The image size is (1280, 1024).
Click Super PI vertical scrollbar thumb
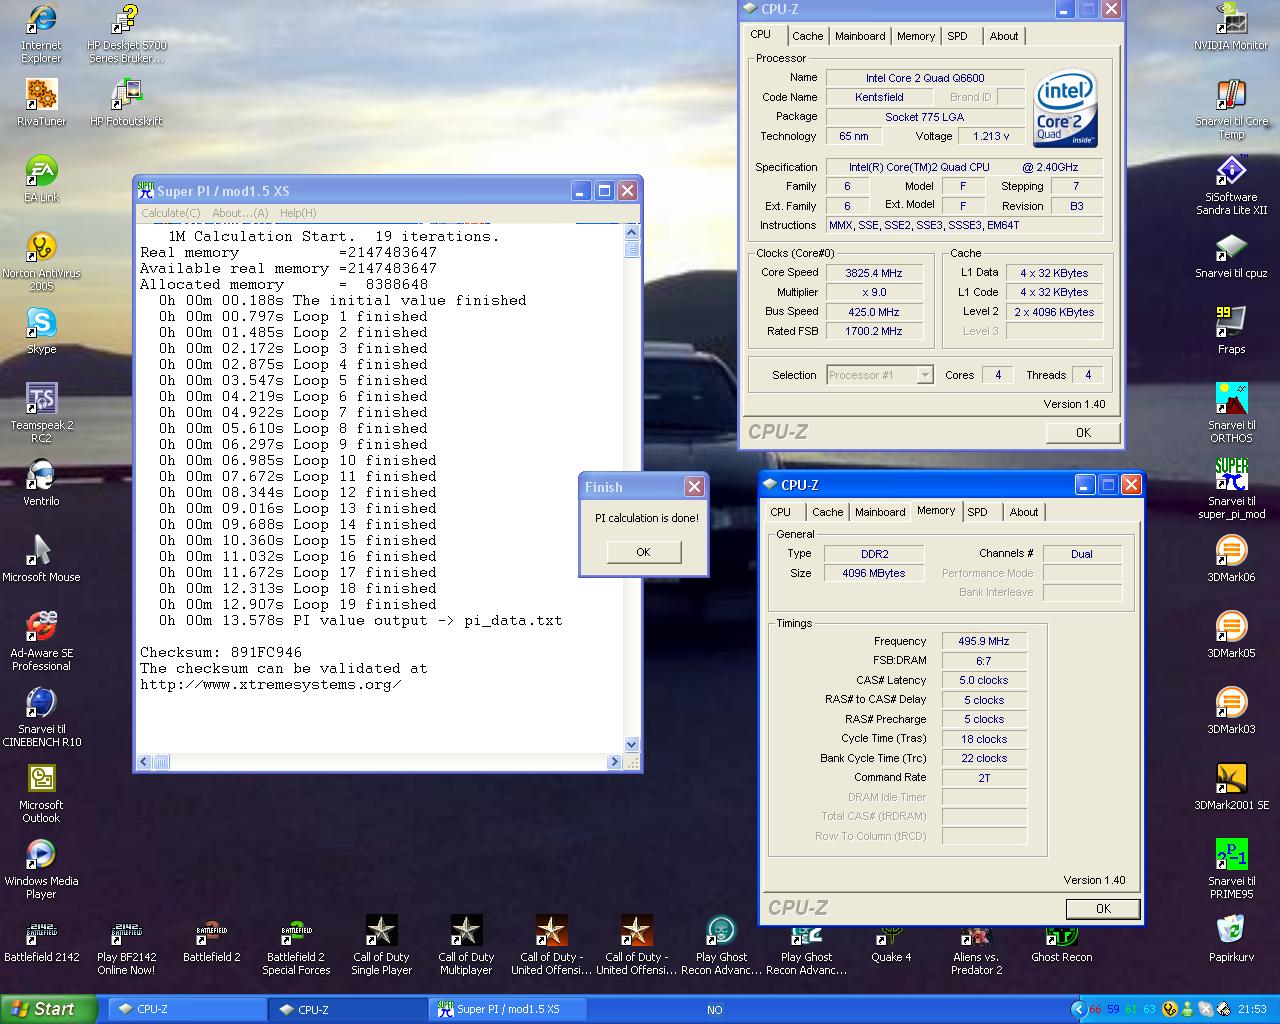coord(631,249)
